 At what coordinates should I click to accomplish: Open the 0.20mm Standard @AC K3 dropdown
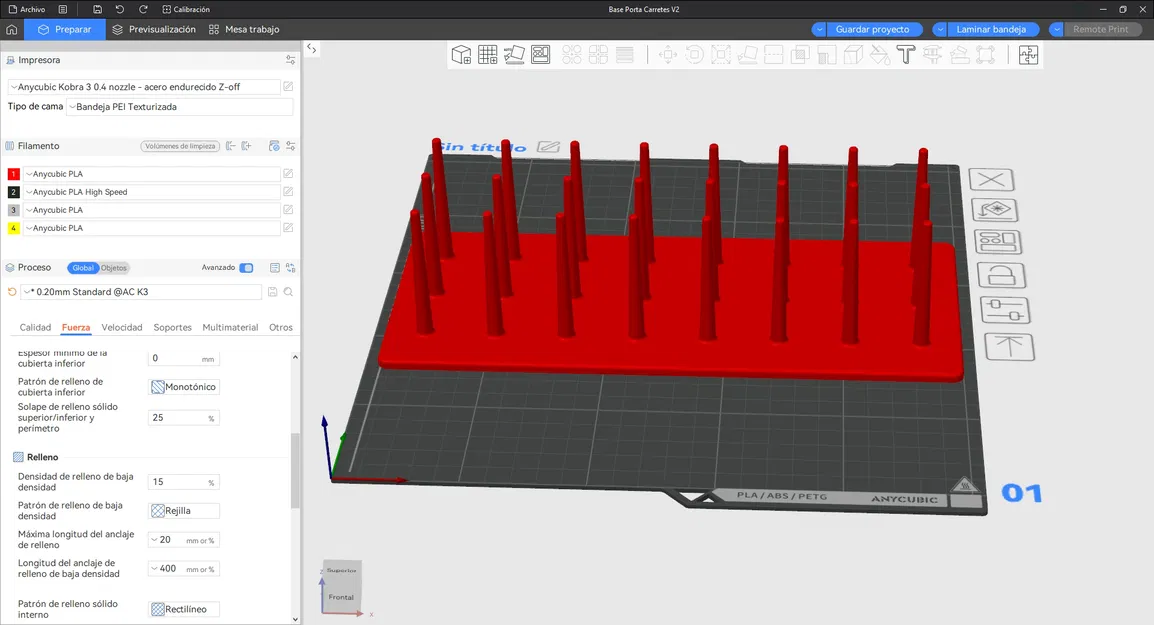141,292
